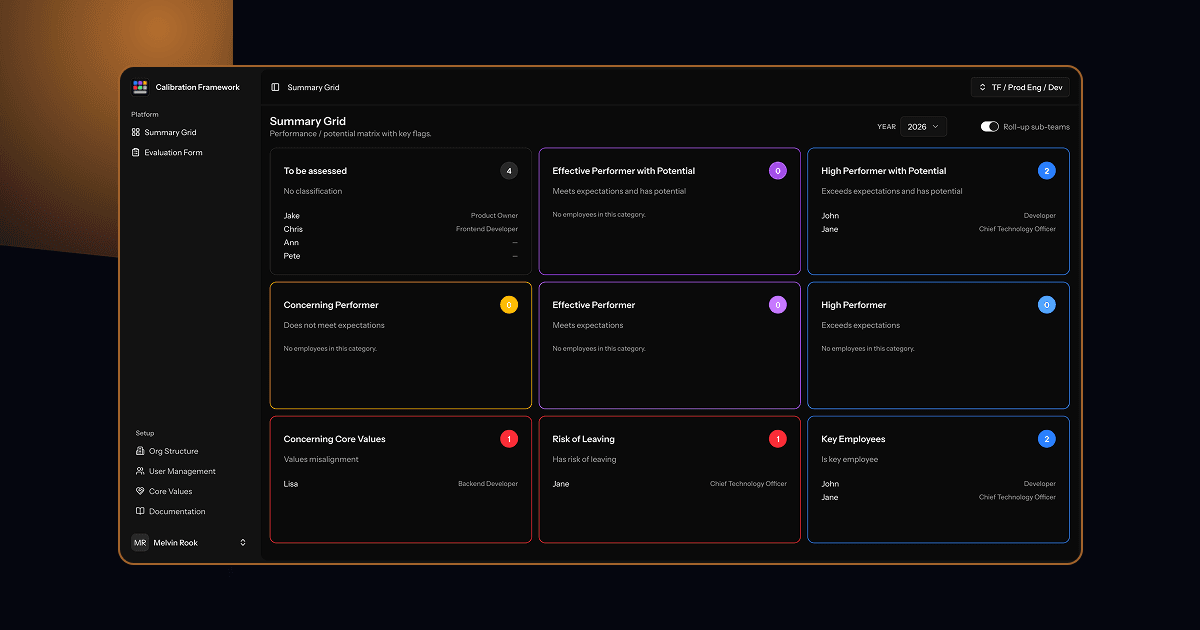Screen dimensions: 1200x630
Task: Click the MR avatar for Melvin Rook
Action: point(139,542)
